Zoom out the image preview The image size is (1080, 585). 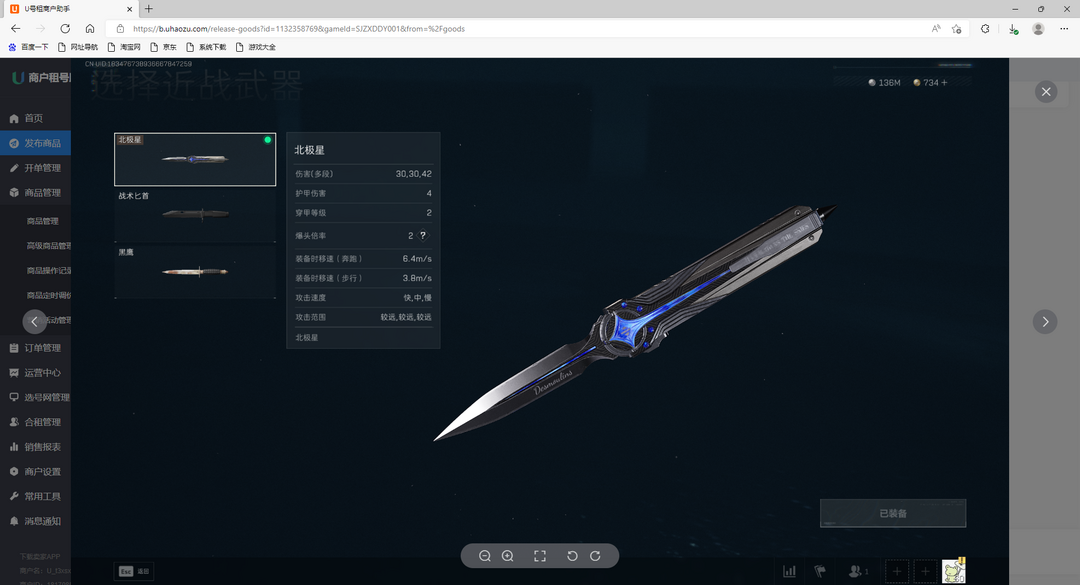coord(485,556)
